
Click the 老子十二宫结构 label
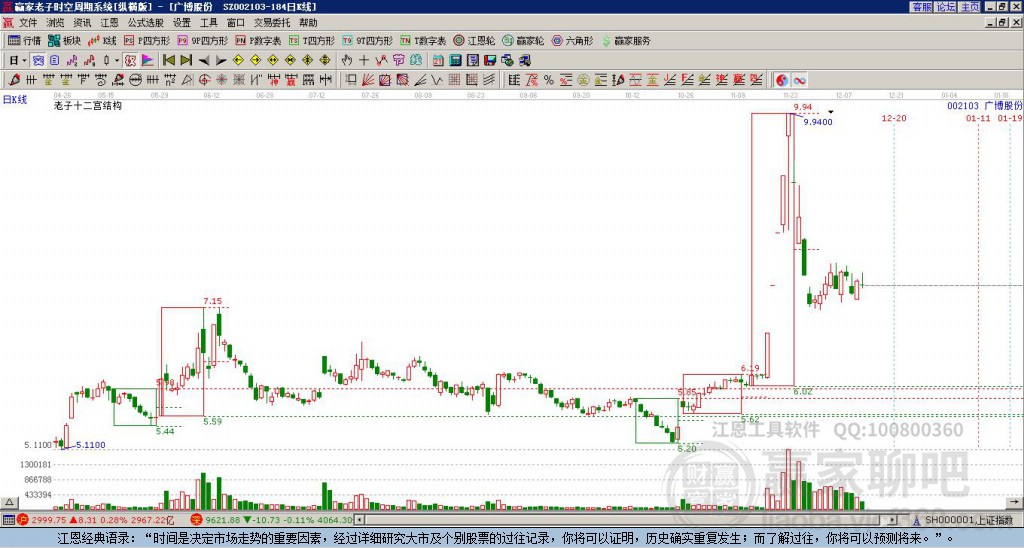pyautogui.click(x=88, y=105)
